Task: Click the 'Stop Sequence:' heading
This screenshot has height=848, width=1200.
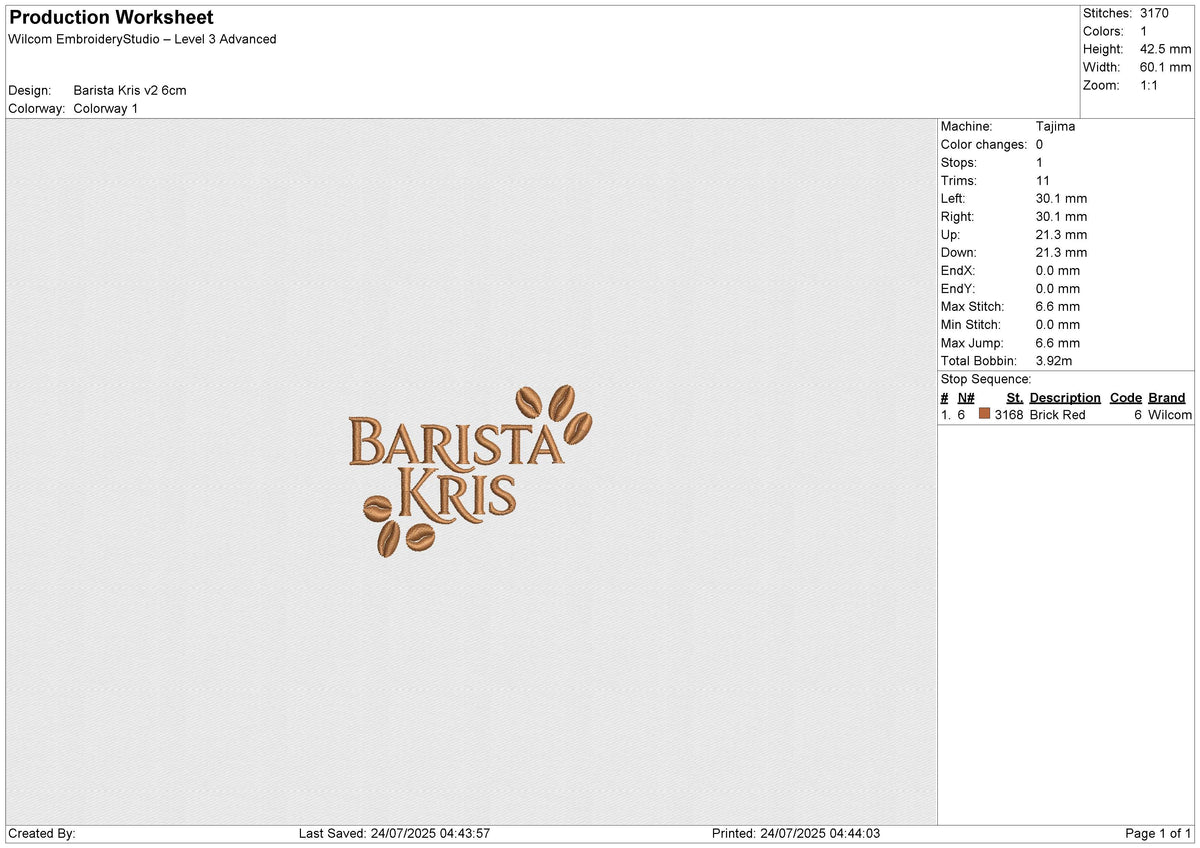Action: 986,379
